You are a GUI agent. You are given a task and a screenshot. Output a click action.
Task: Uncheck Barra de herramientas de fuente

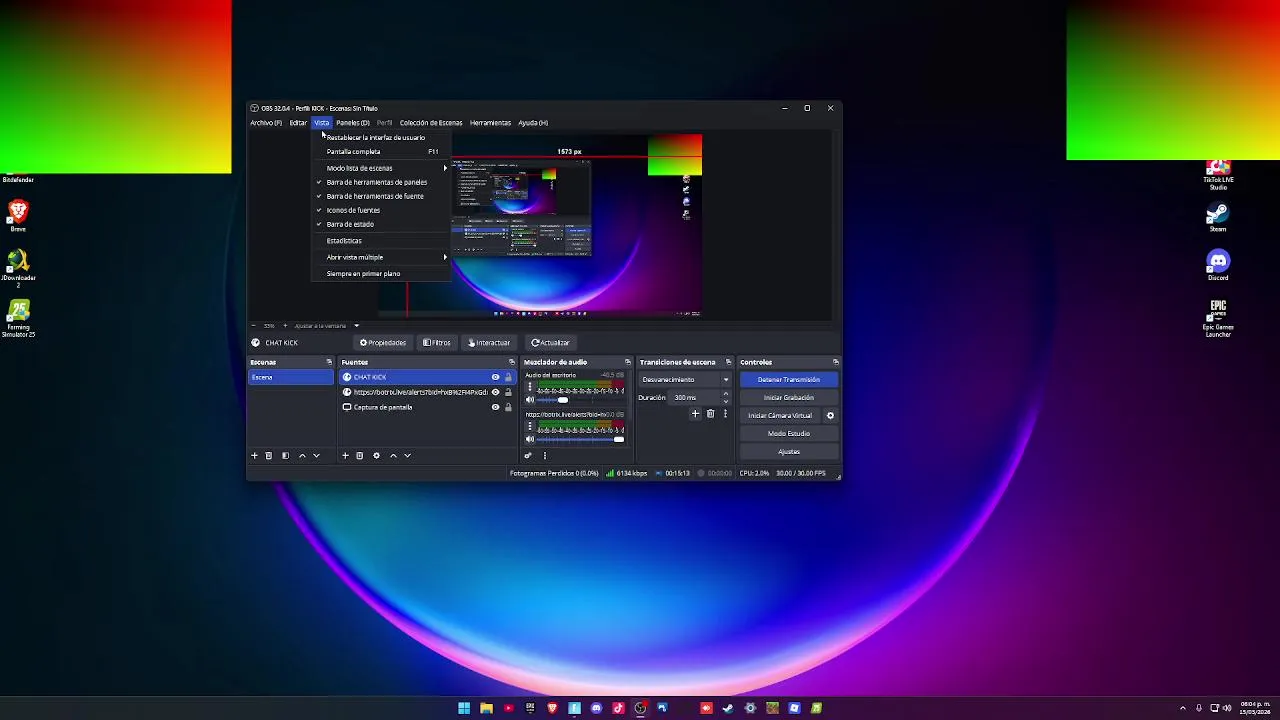pos(381,196)
